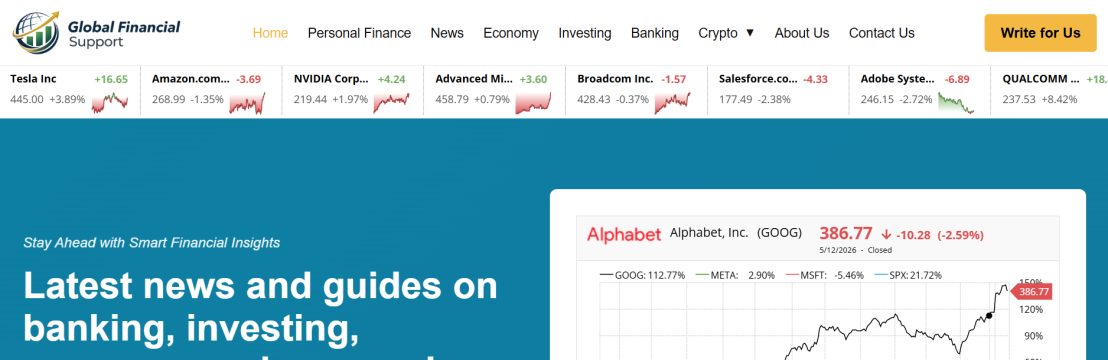Screen dimensions: 1108x360
Task: Open Tesla Inc mini sparkline chart
Action: tap(110, 103)
